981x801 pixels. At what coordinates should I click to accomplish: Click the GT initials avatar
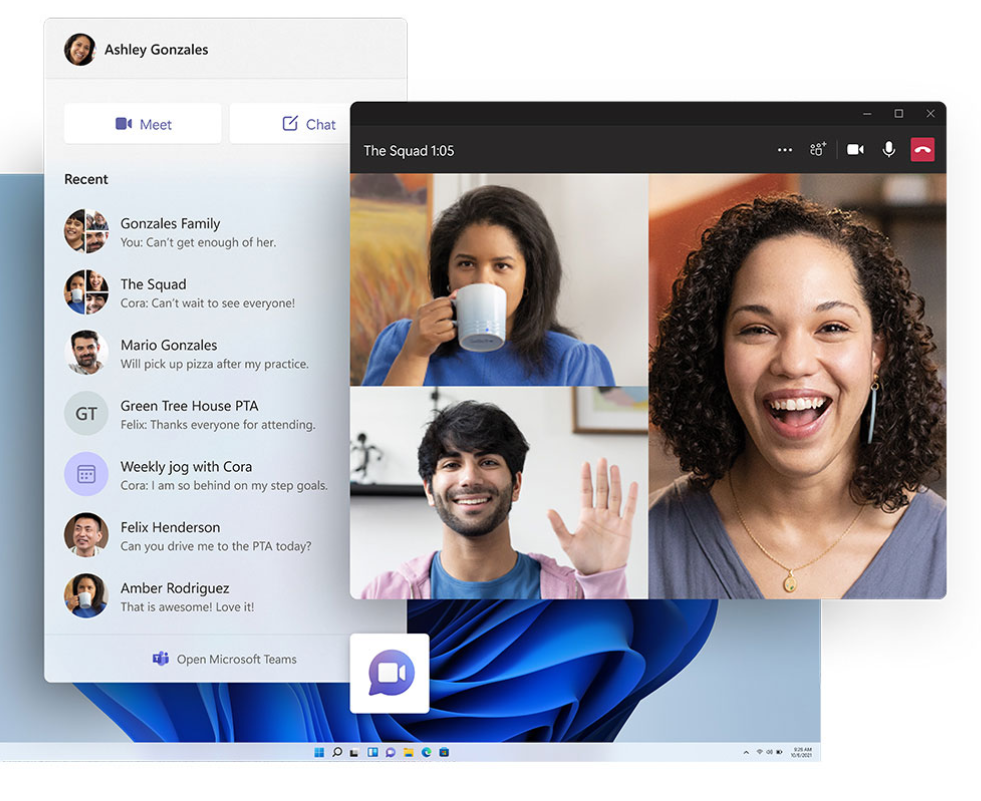click(86, 414)
